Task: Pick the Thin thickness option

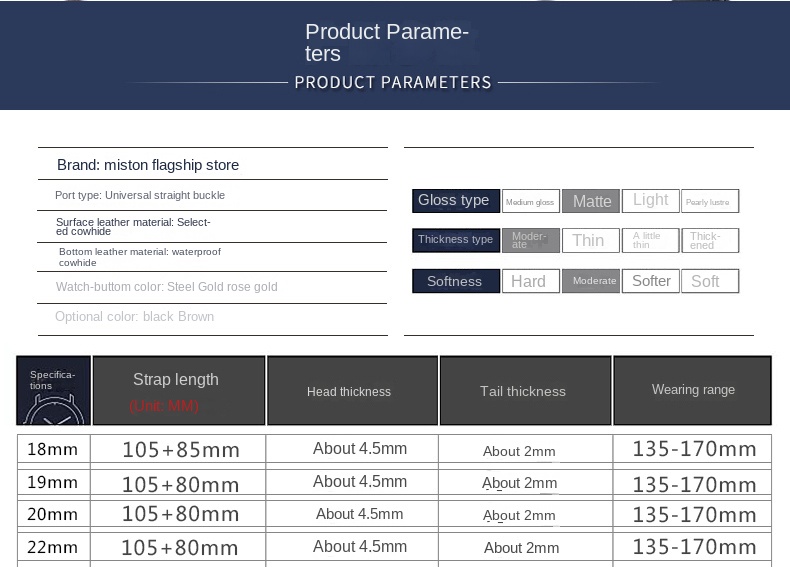Action: [590, 240]
